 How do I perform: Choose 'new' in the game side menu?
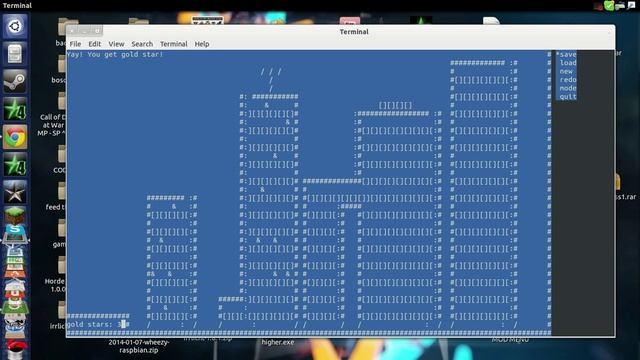click(x=566, y=71)
